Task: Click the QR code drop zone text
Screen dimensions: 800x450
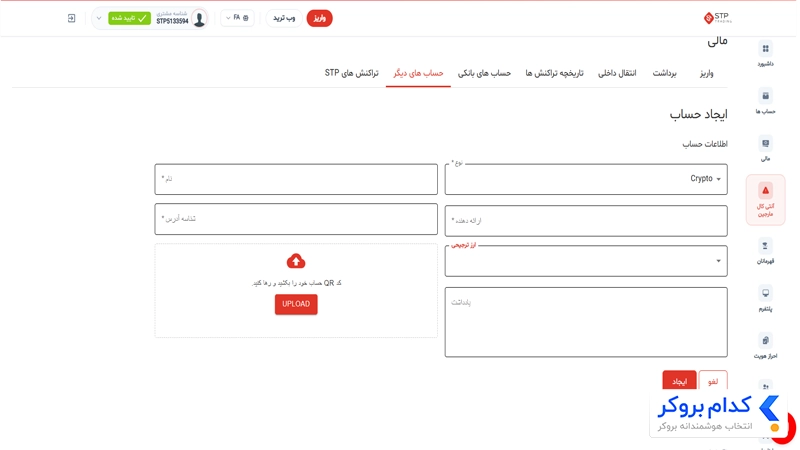Action: (x=296, y=283)
